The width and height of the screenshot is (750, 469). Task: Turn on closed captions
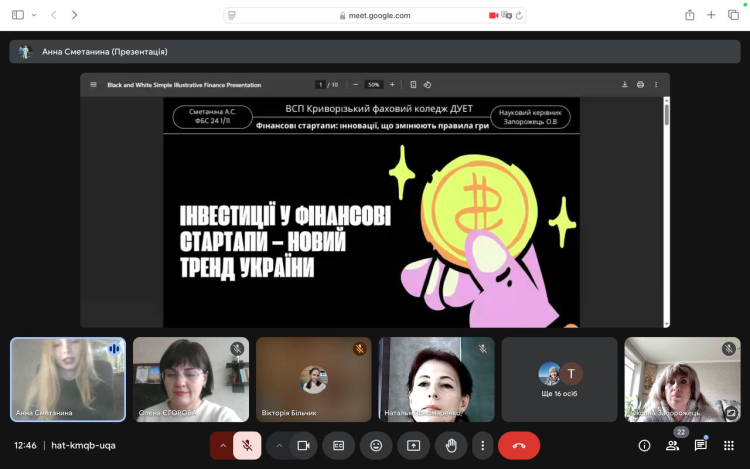339,445
